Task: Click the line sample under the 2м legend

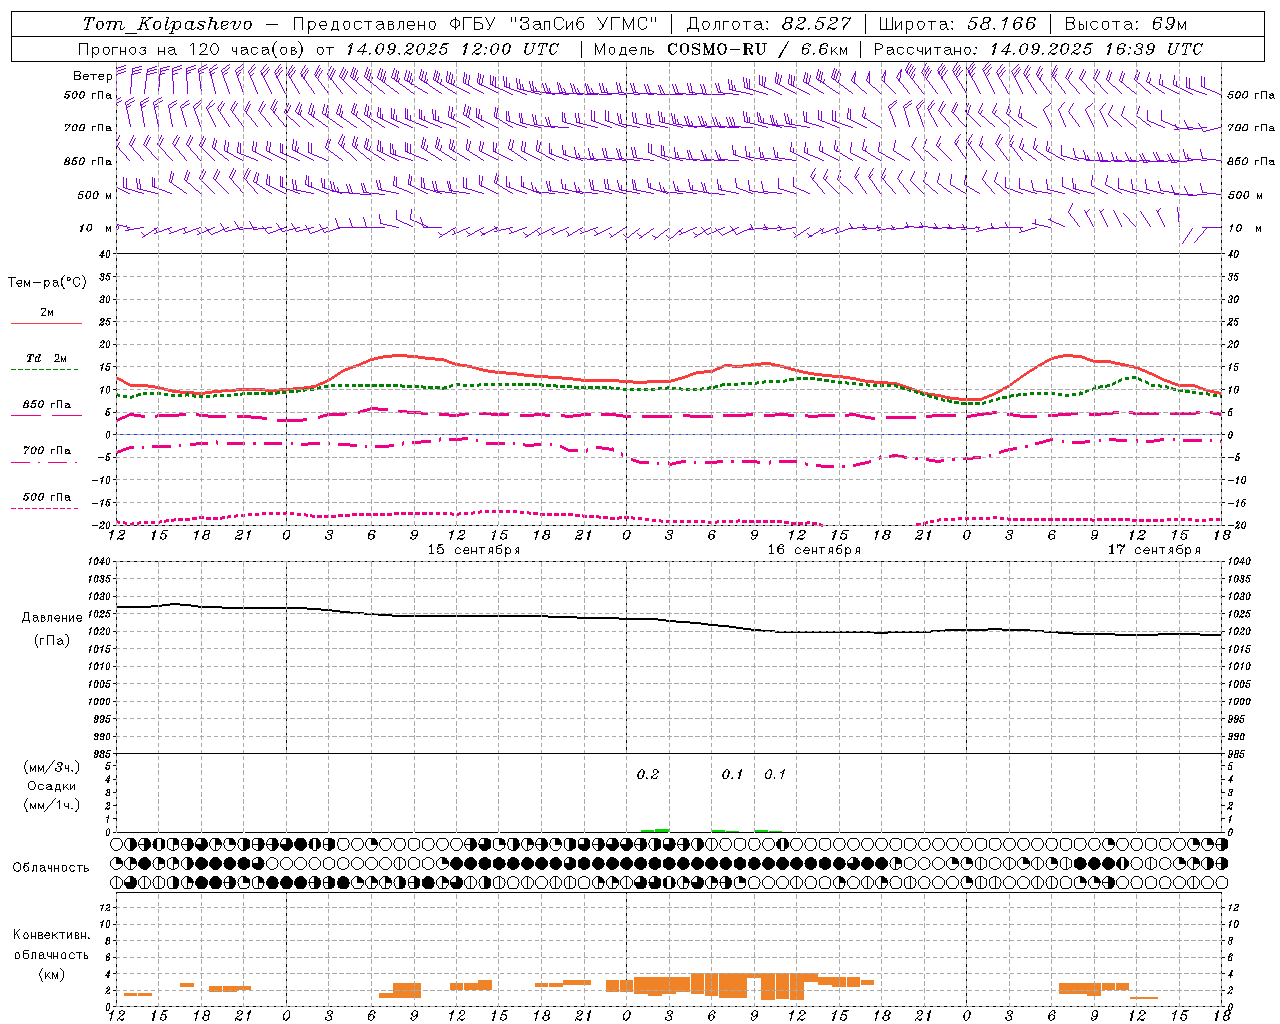Action: [46, 323]
